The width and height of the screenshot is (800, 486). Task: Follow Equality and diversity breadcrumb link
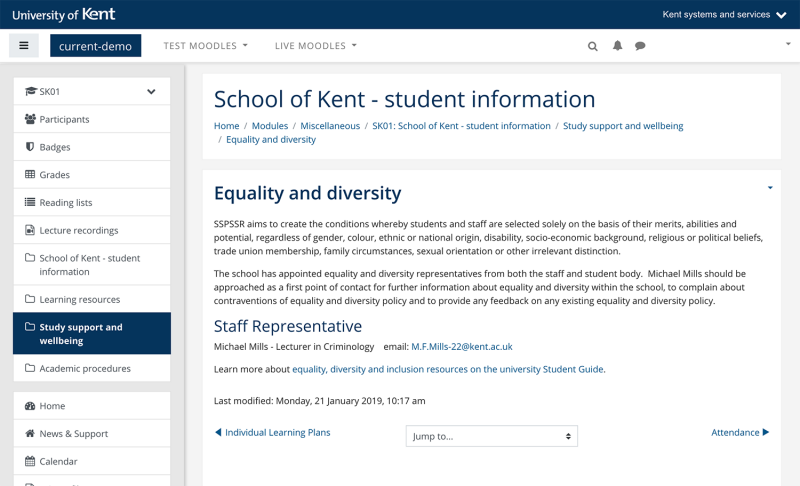point(271,140)
